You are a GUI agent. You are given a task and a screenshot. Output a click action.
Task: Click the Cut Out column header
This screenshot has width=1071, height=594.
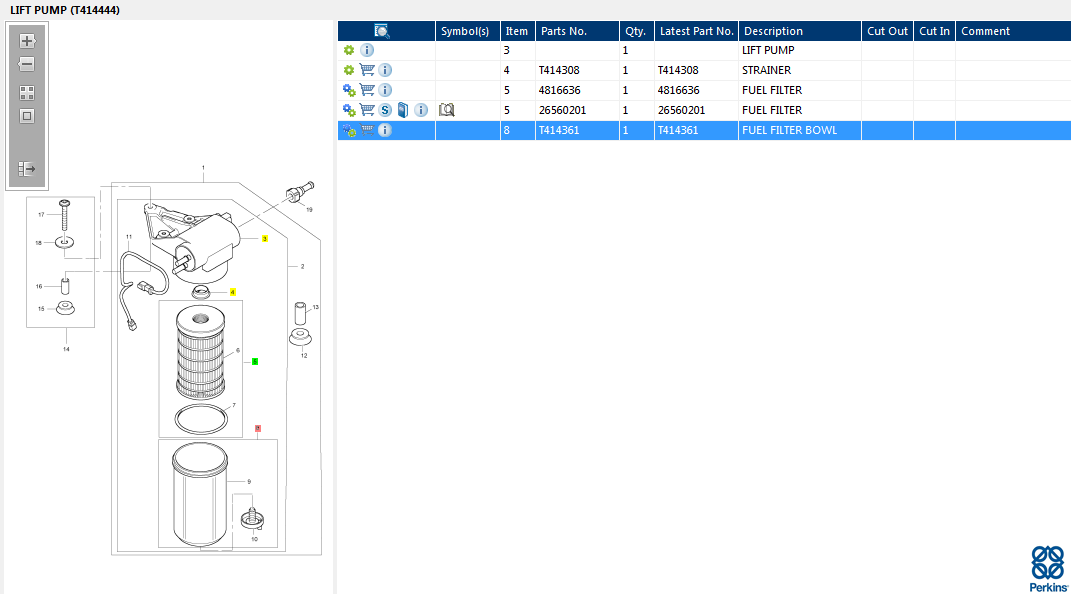(x=887, y=31)
